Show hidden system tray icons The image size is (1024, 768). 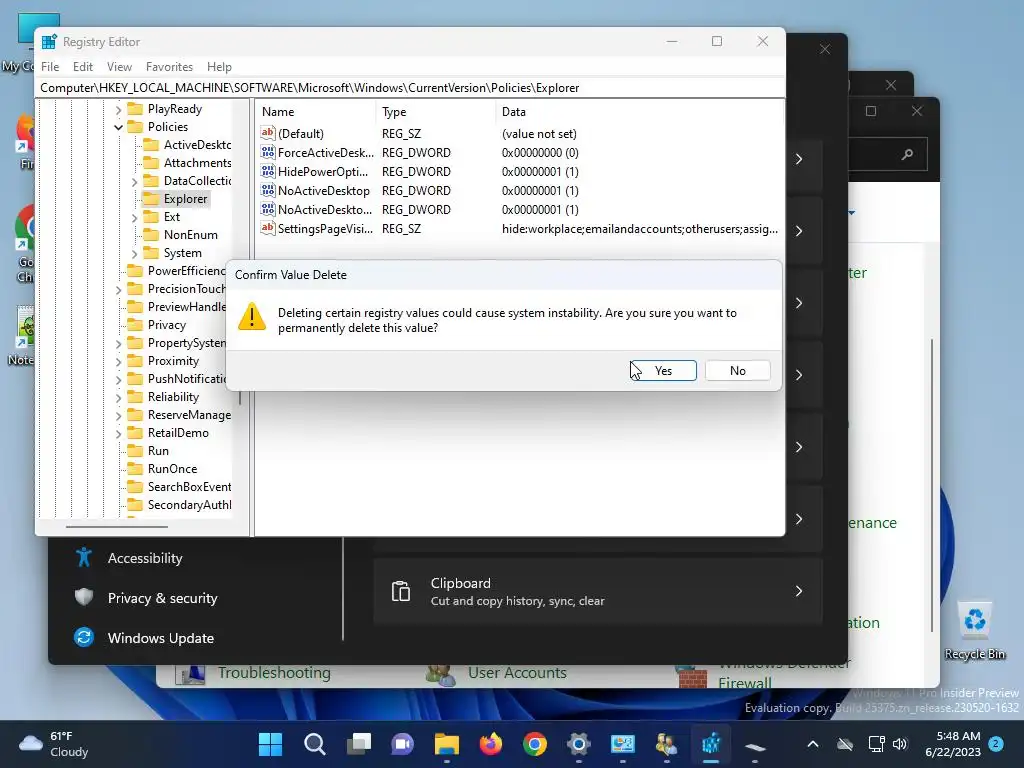(x=812, y=744)
